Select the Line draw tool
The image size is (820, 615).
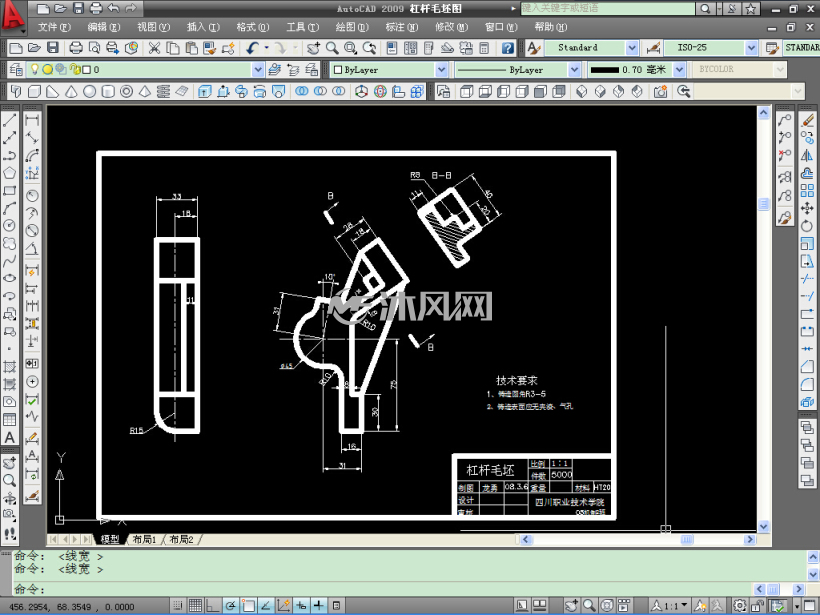point(9,120)
